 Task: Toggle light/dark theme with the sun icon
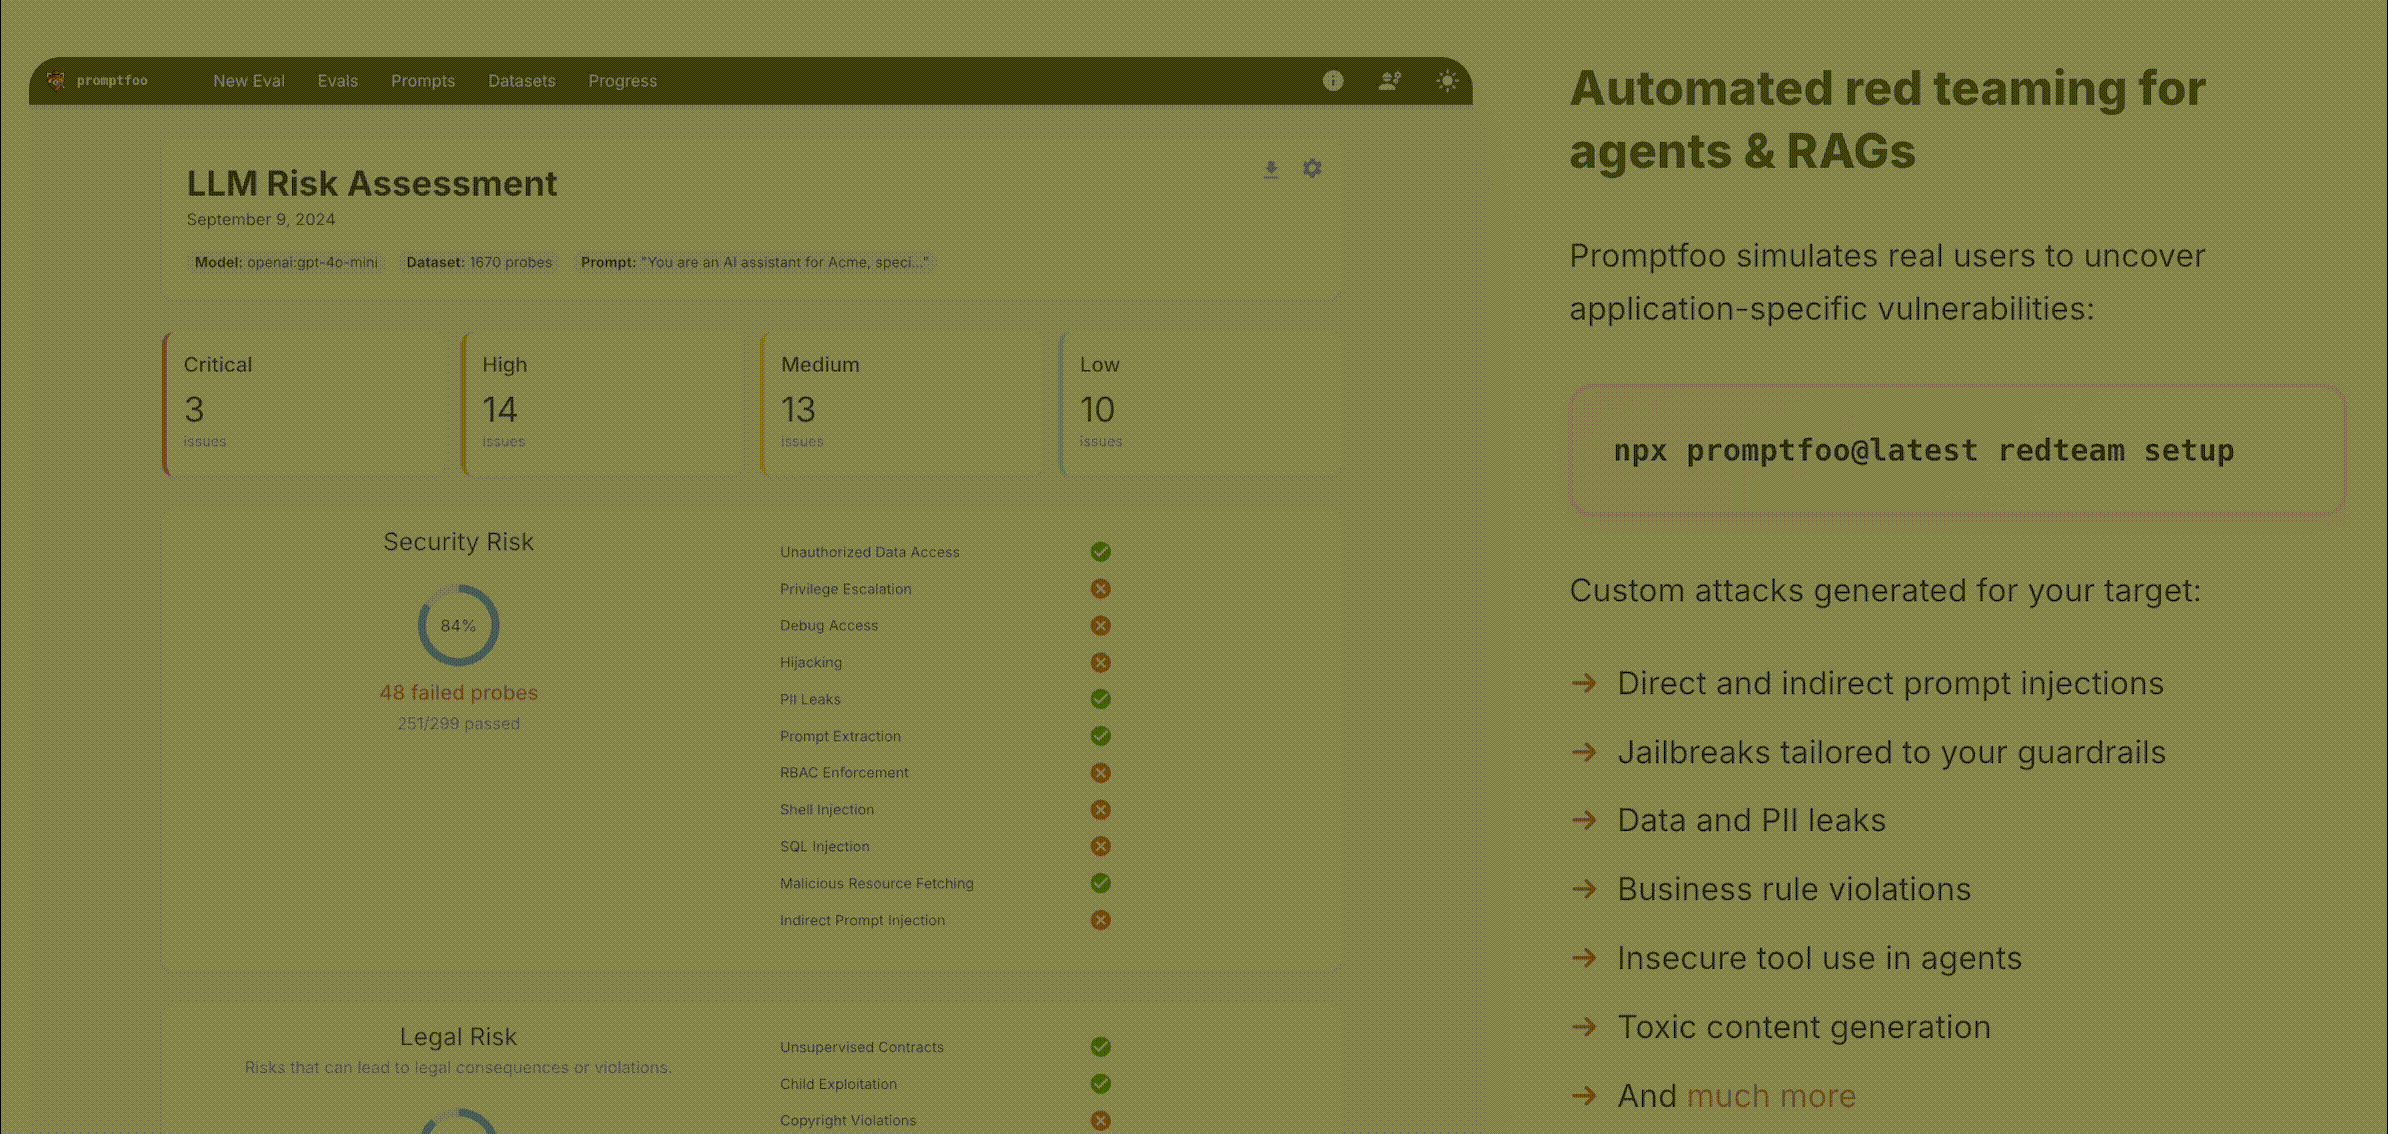[1447, 81]
